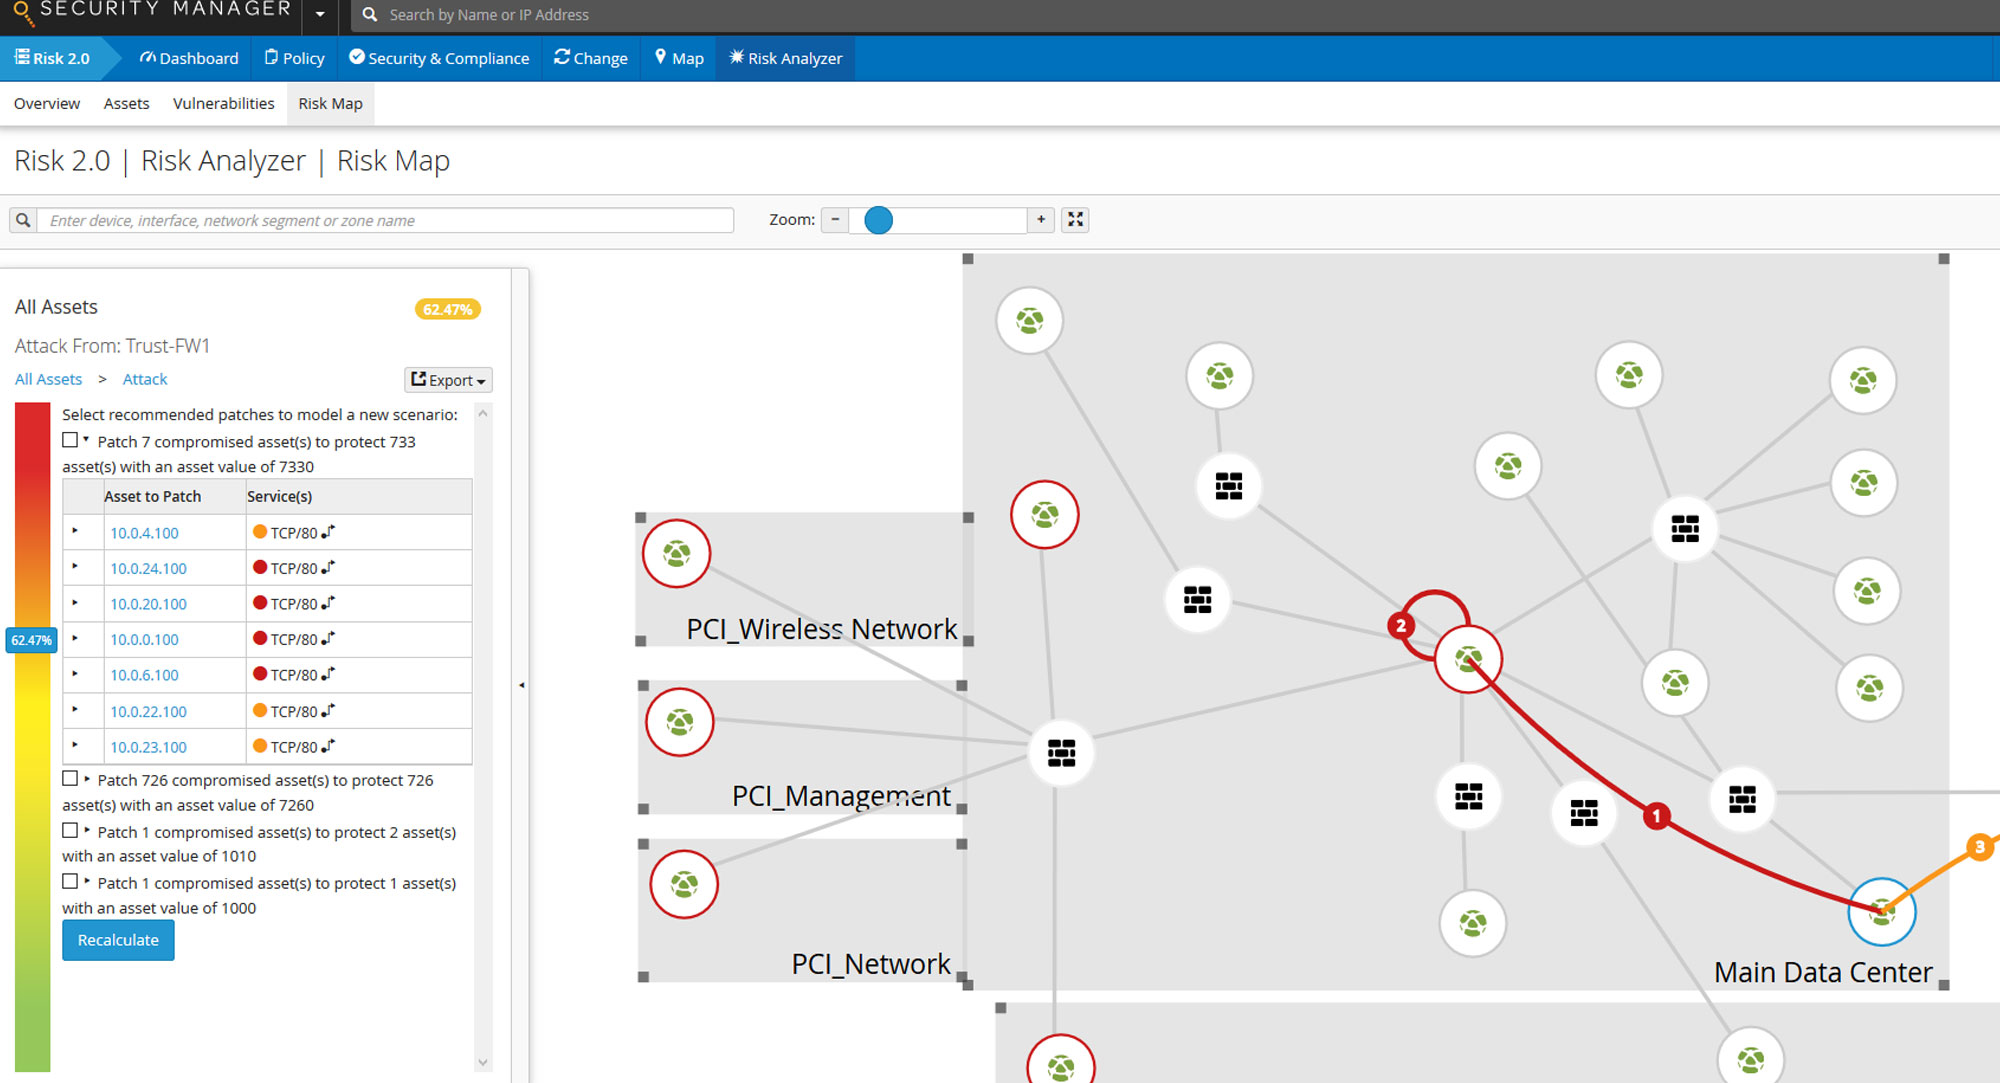Screen dimensions: 2000x1083
Task: Open the asset link 10.0.0.100
Action: (144, 639)
